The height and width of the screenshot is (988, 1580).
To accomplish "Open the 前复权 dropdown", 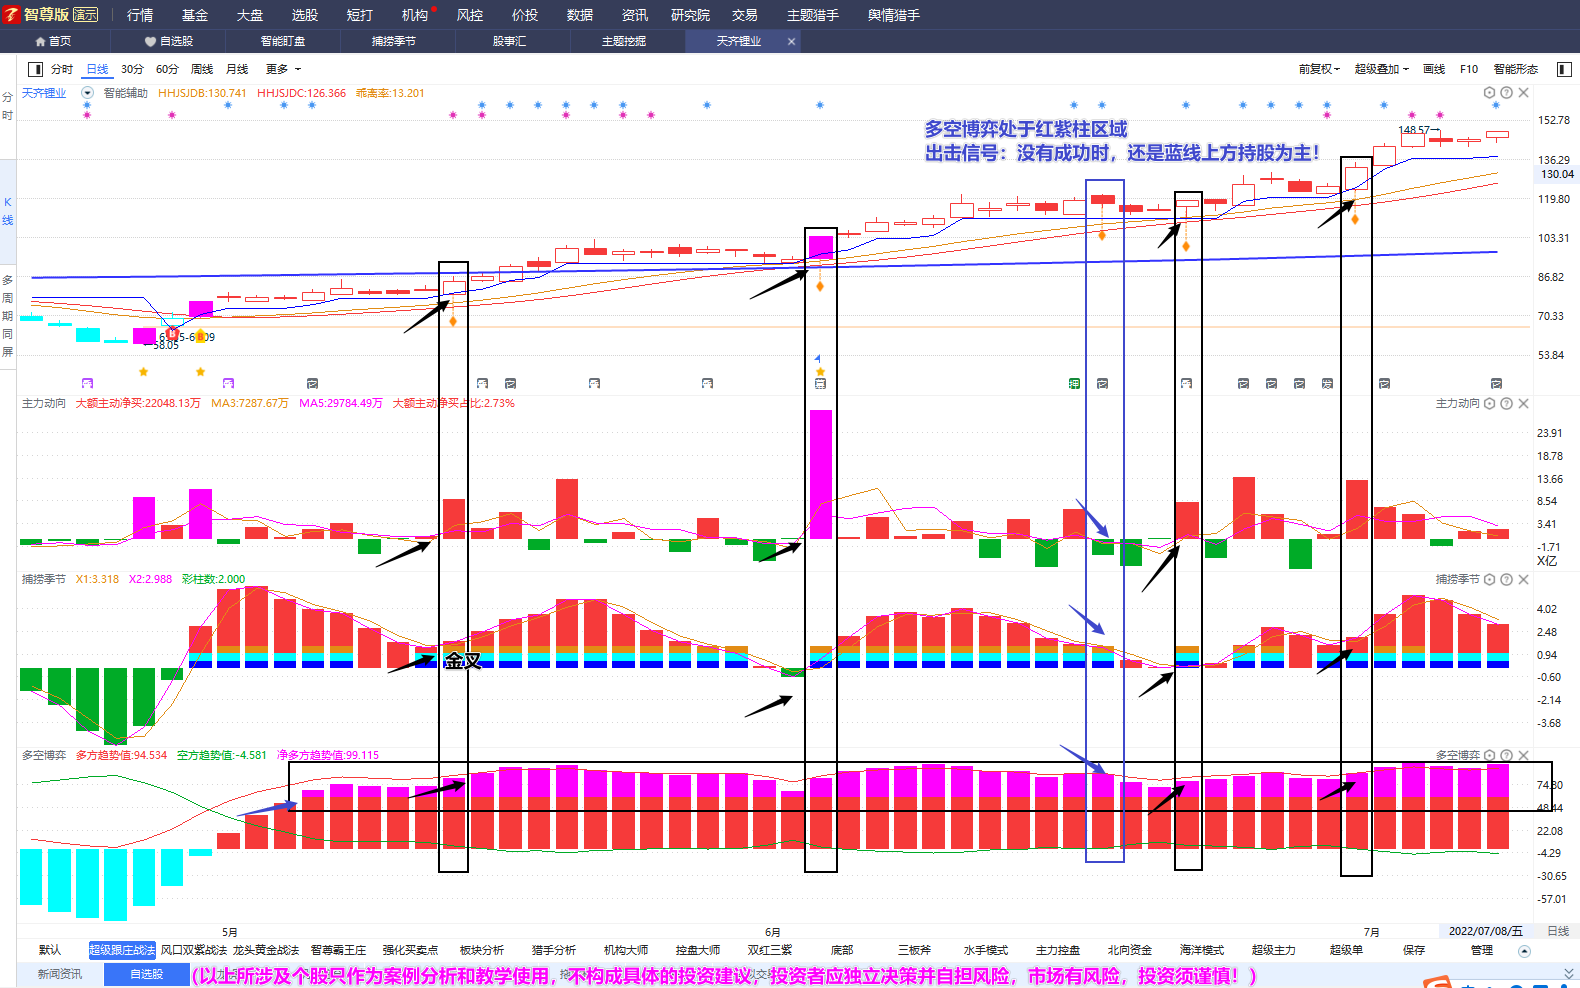I will (x=1319, y=69).
